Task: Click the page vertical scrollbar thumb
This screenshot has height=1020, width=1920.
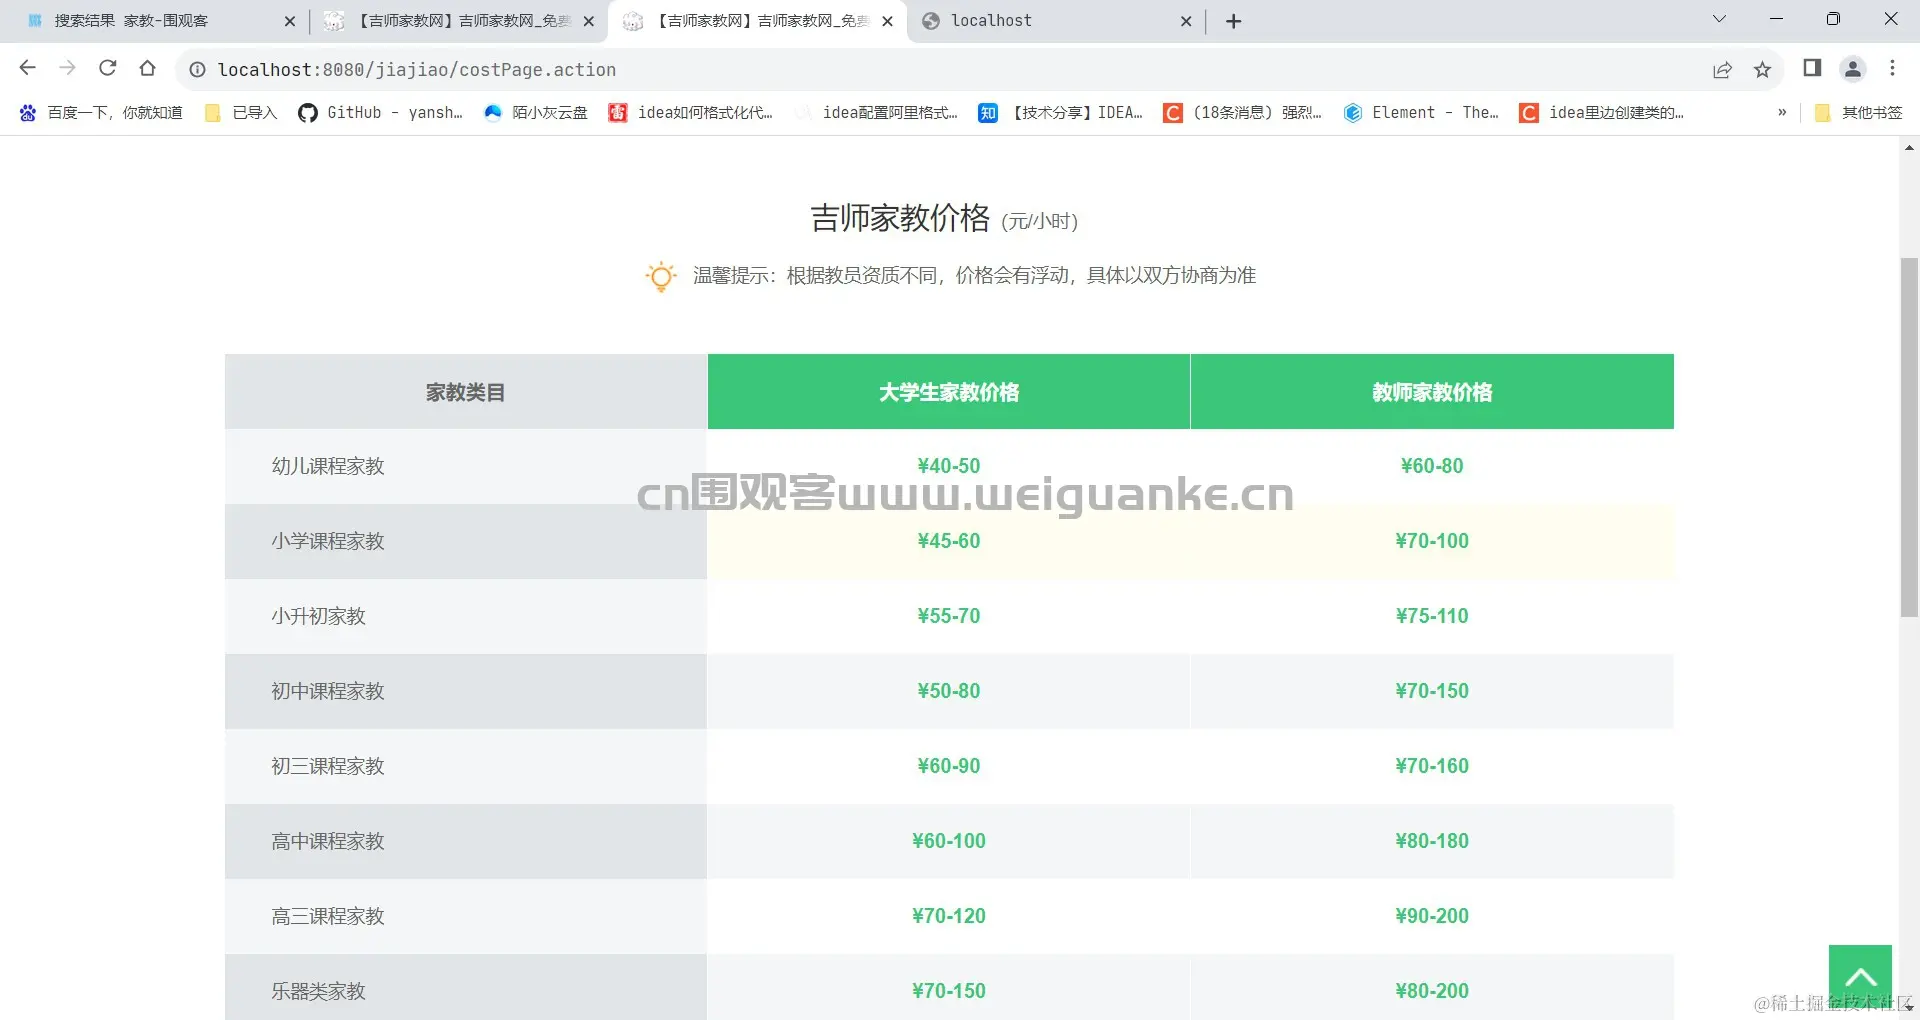Action: tap(1909, 437)
